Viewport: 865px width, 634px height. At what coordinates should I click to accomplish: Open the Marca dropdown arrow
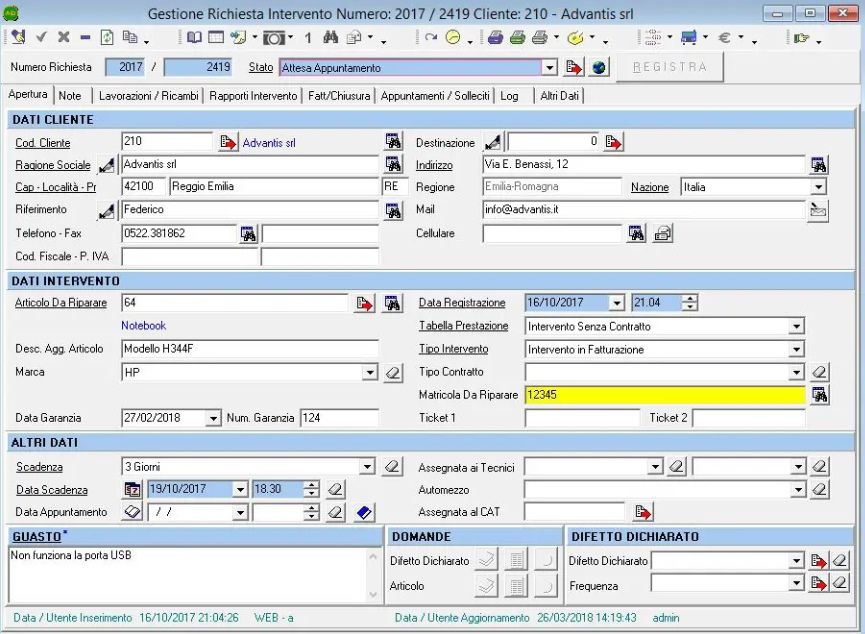(x=370, y=372)
